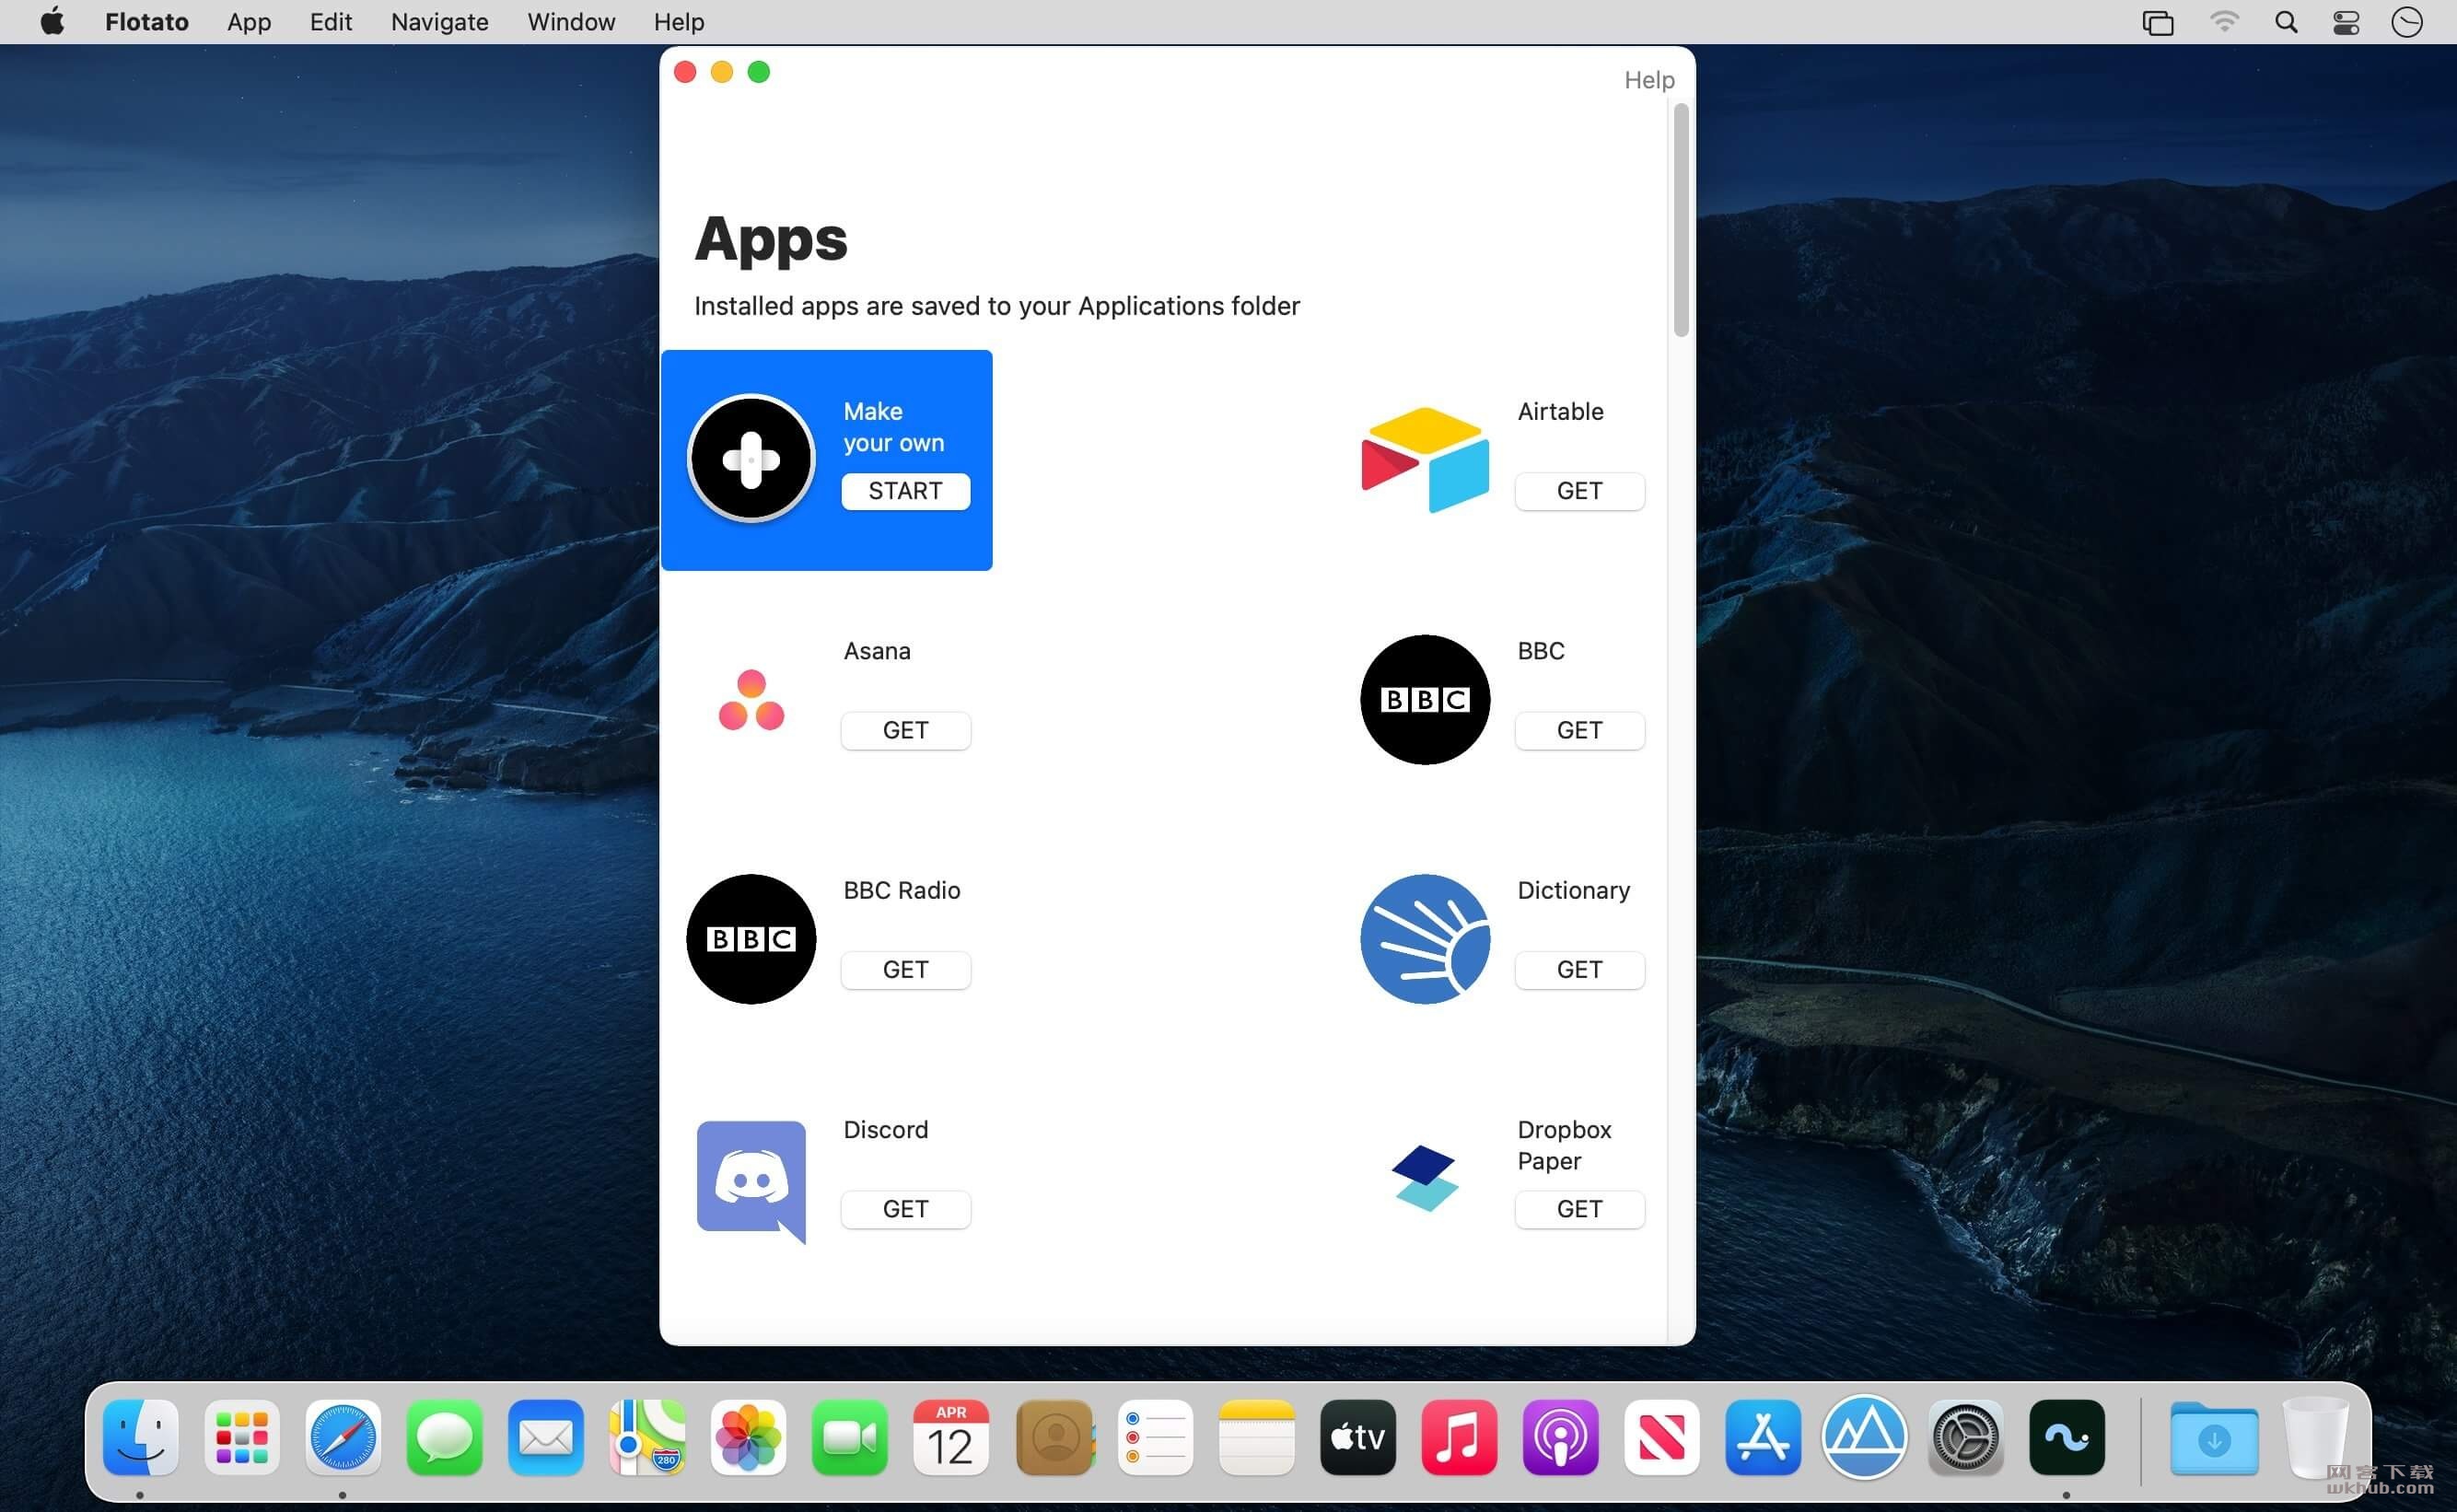Minimize the Flotato window

tap(722, 72)
